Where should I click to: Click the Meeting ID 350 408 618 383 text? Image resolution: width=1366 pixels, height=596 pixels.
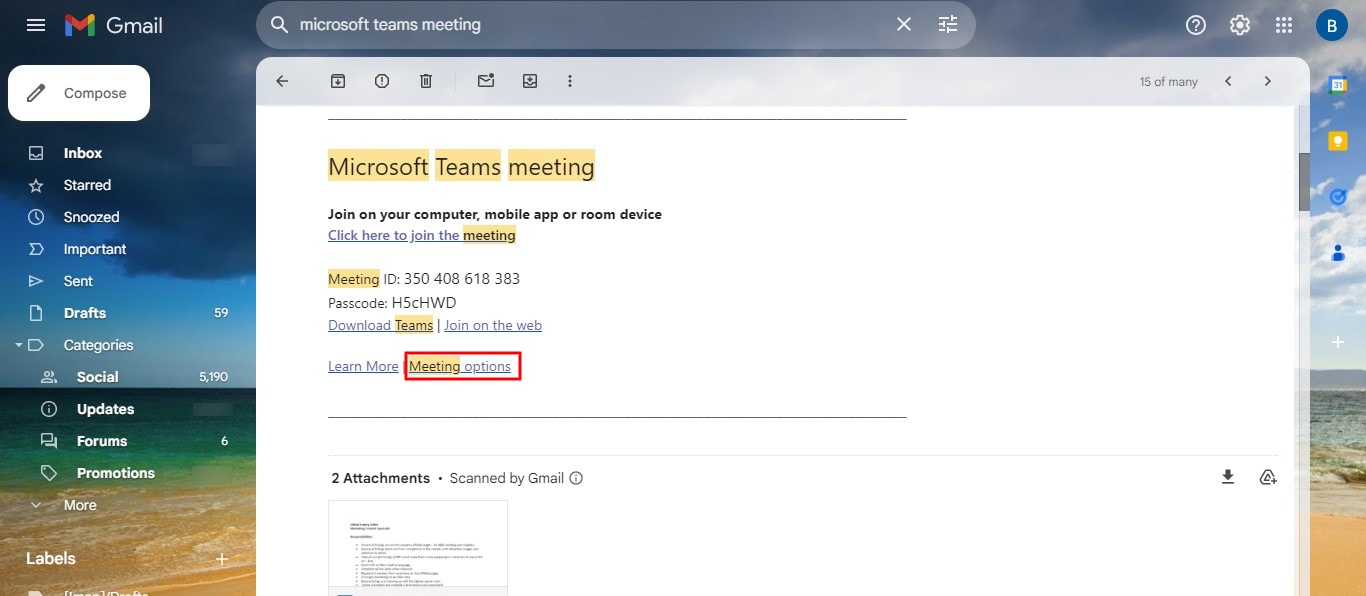424,279
